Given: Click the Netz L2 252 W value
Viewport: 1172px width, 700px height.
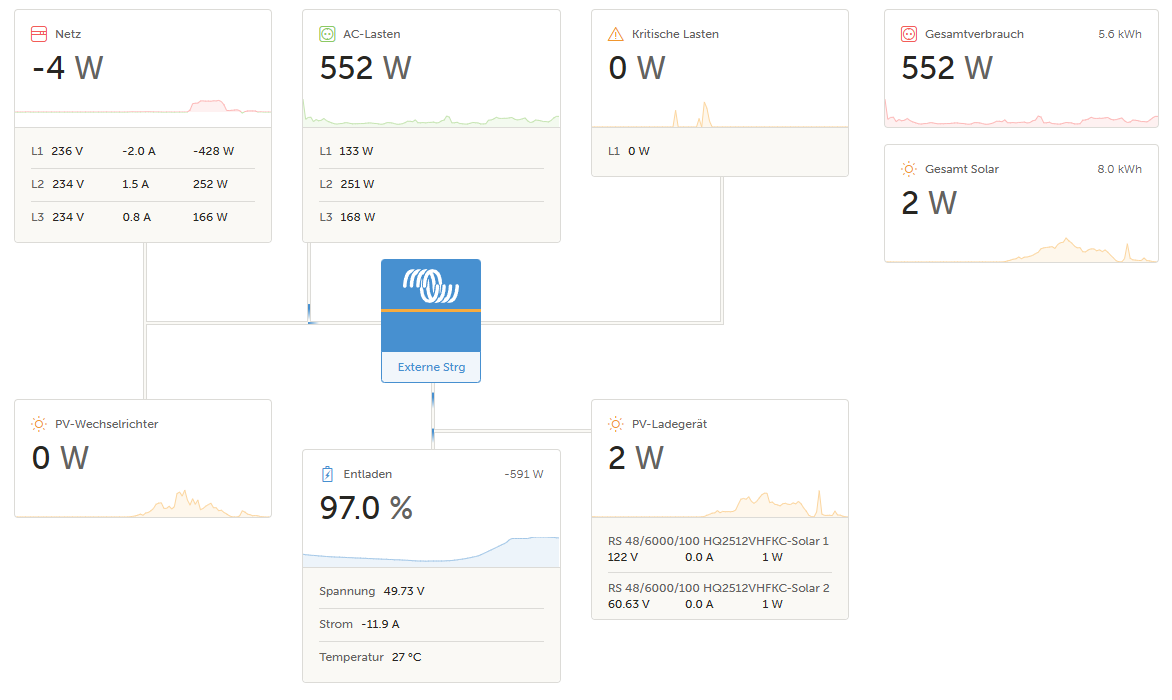Looking at the screenshot, I should (x=210, y=184).
